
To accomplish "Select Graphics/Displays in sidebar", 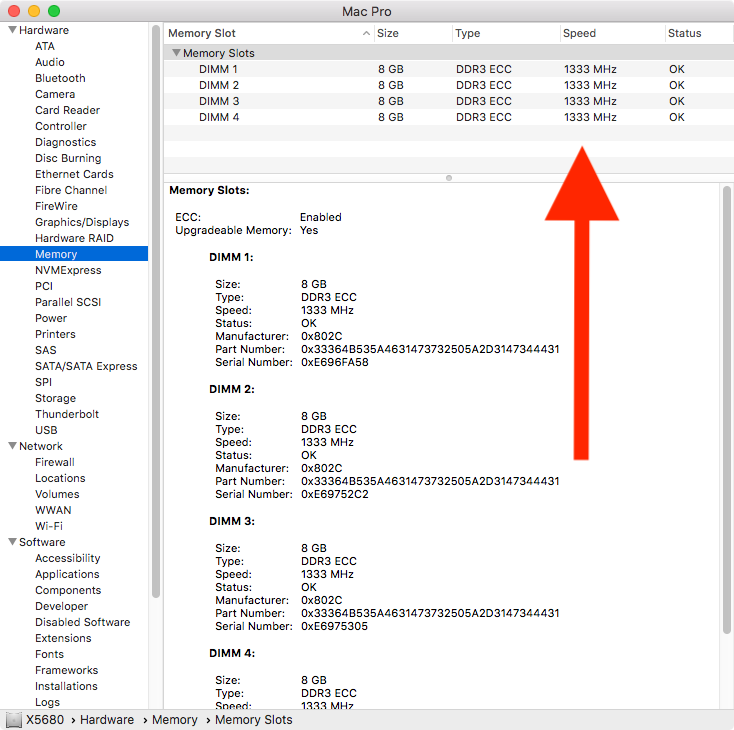I will [x=82, y=222].
